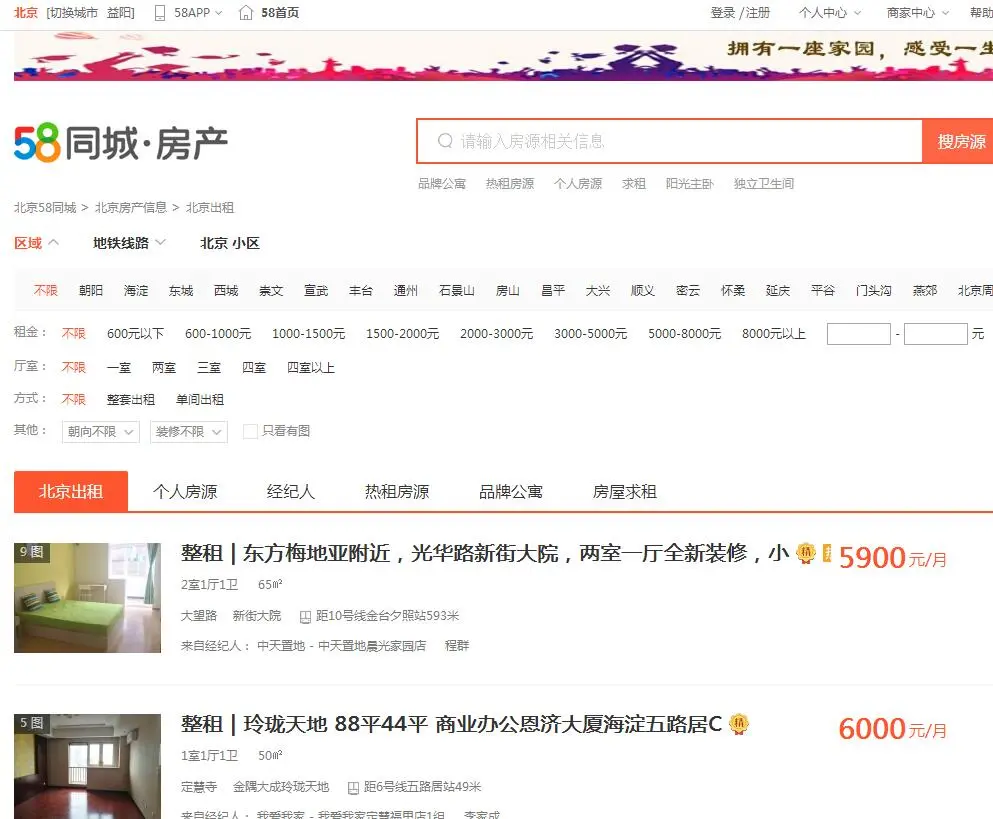This screenshot has height=819, width=993.
Task: Click the phone icon beside 58APP
Action: click(160, 13)
